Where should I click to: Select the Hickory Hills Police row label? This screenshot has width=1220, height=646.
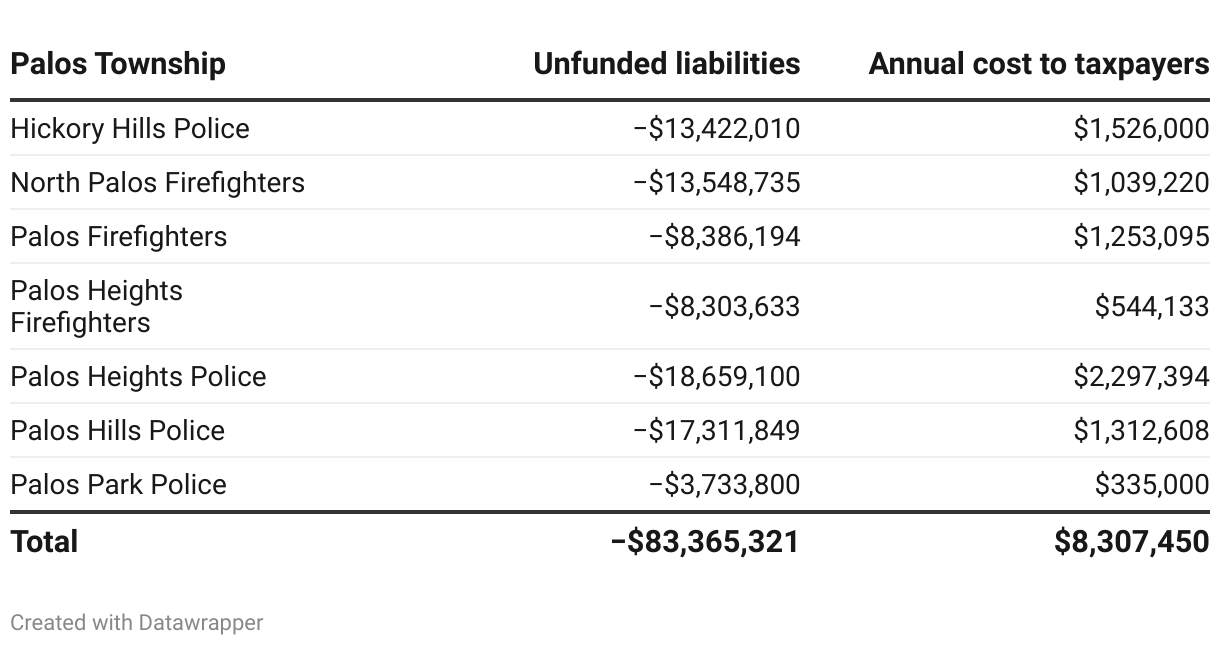[x=130, y=128]
